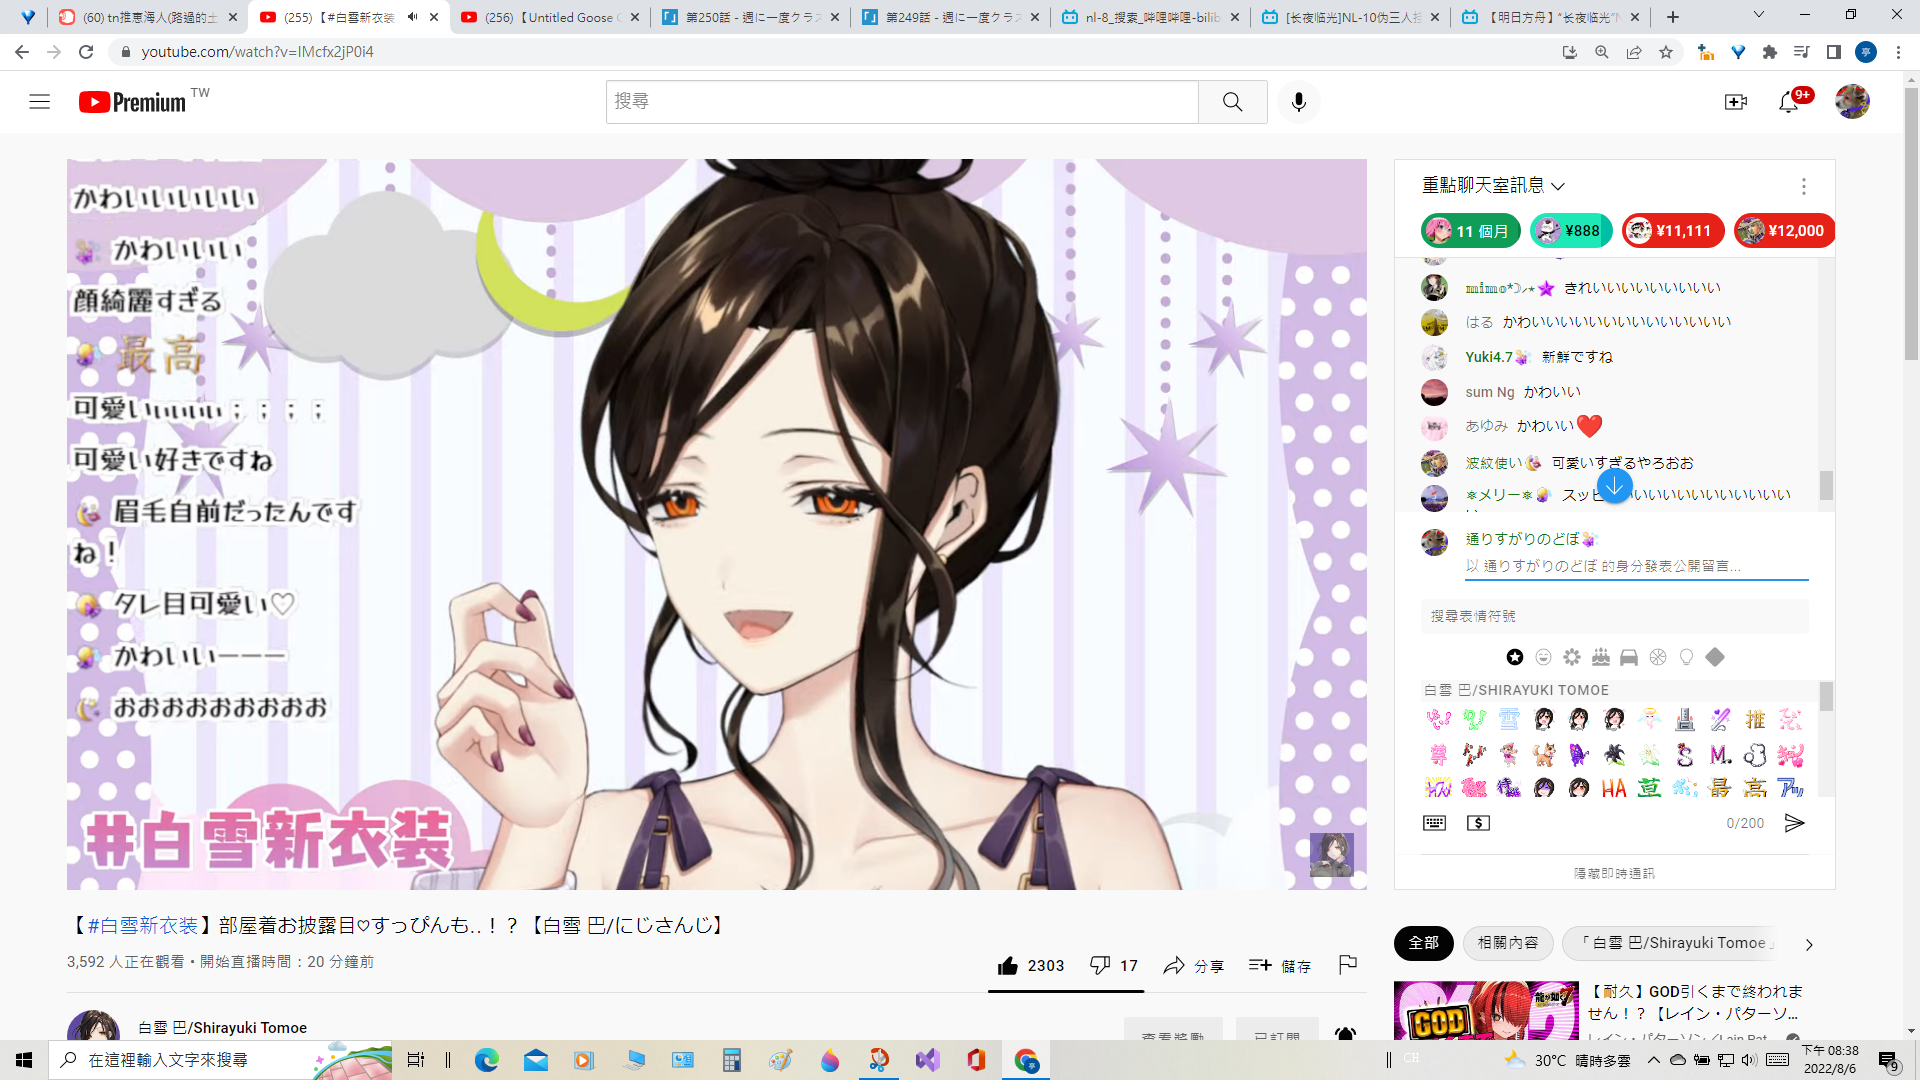The image size is (1920, 1080).
Task: Click the 搜尋表情符號 emoji search box
Action: [x=1614, y=616]
